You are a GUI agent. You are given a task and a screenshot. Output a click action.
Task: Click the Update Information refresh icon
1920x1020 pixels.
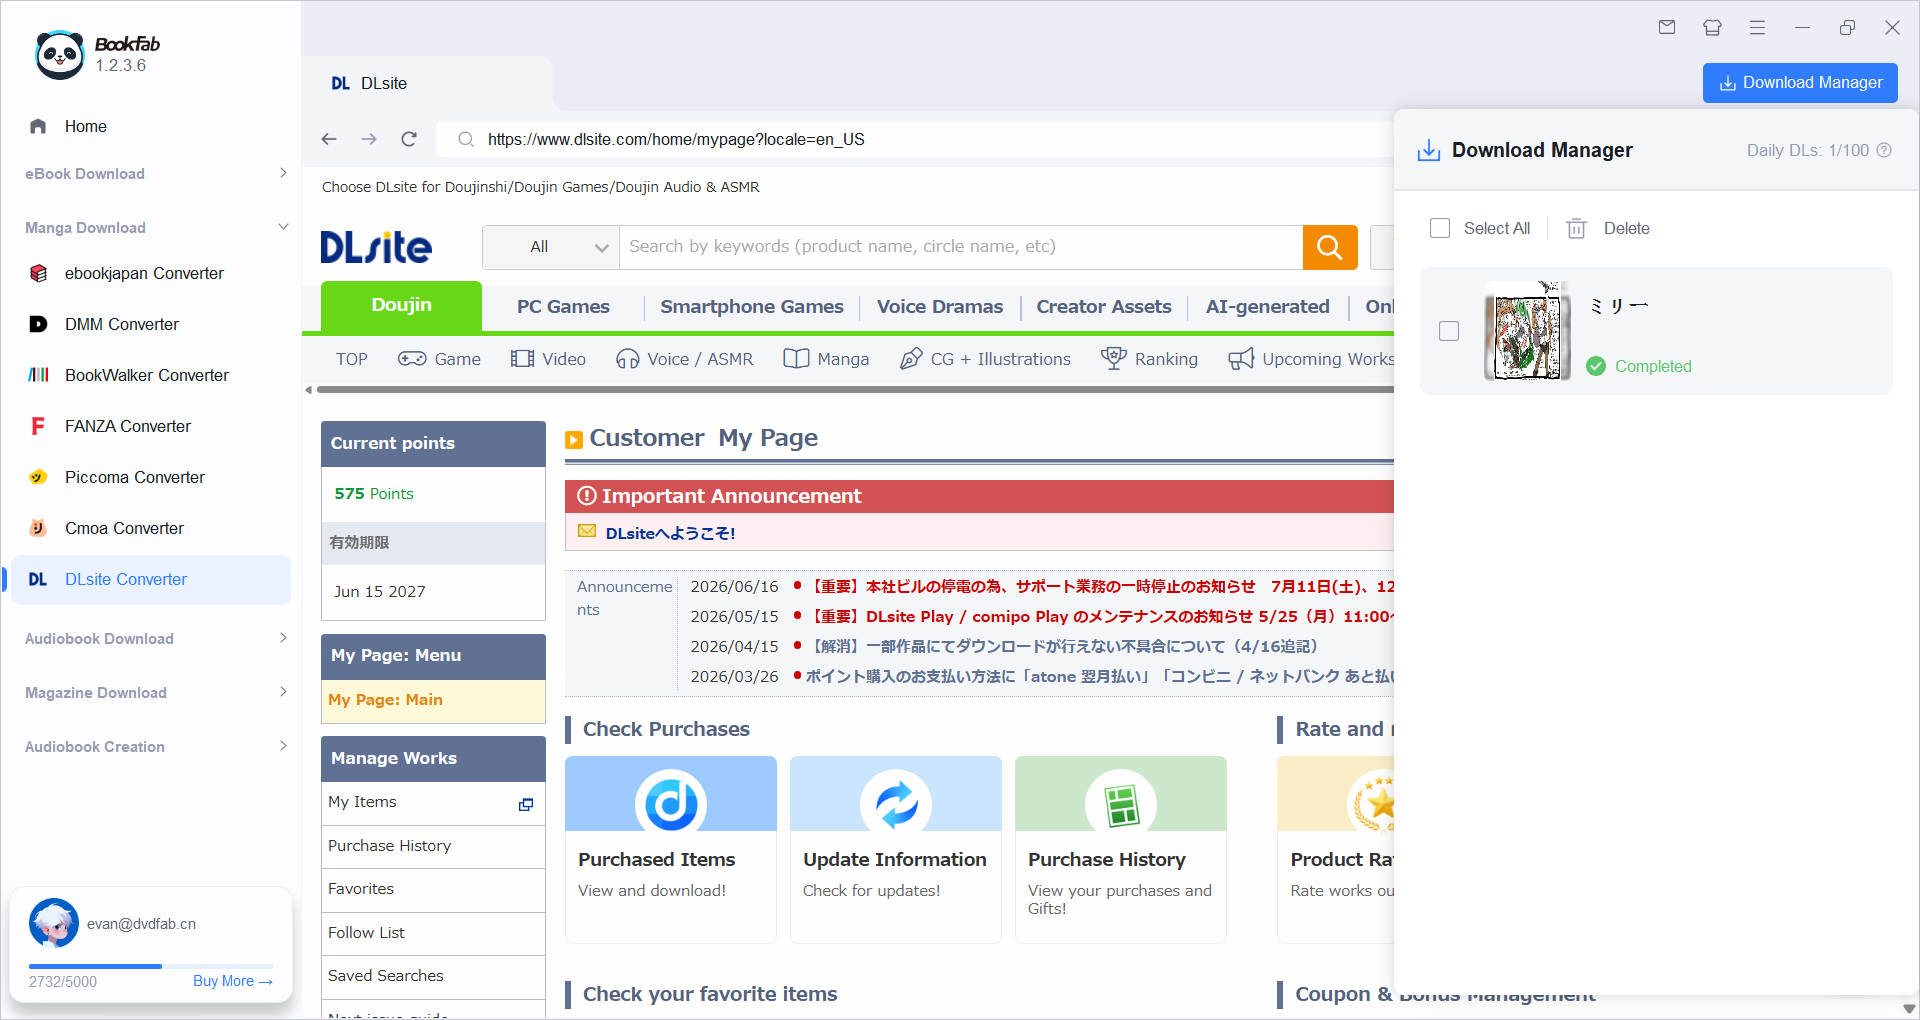click(896, 802)
